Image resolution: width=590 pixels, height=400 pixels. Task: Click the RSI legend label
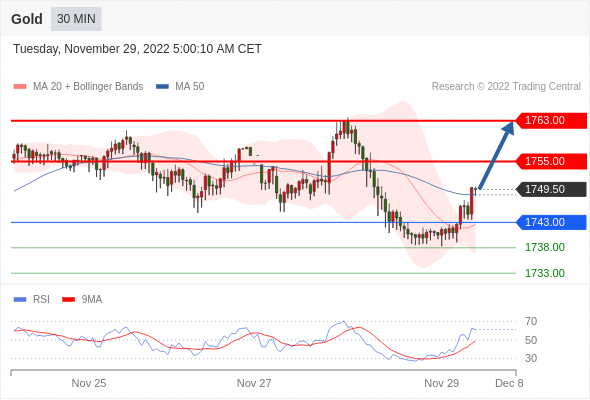[41, 300]
